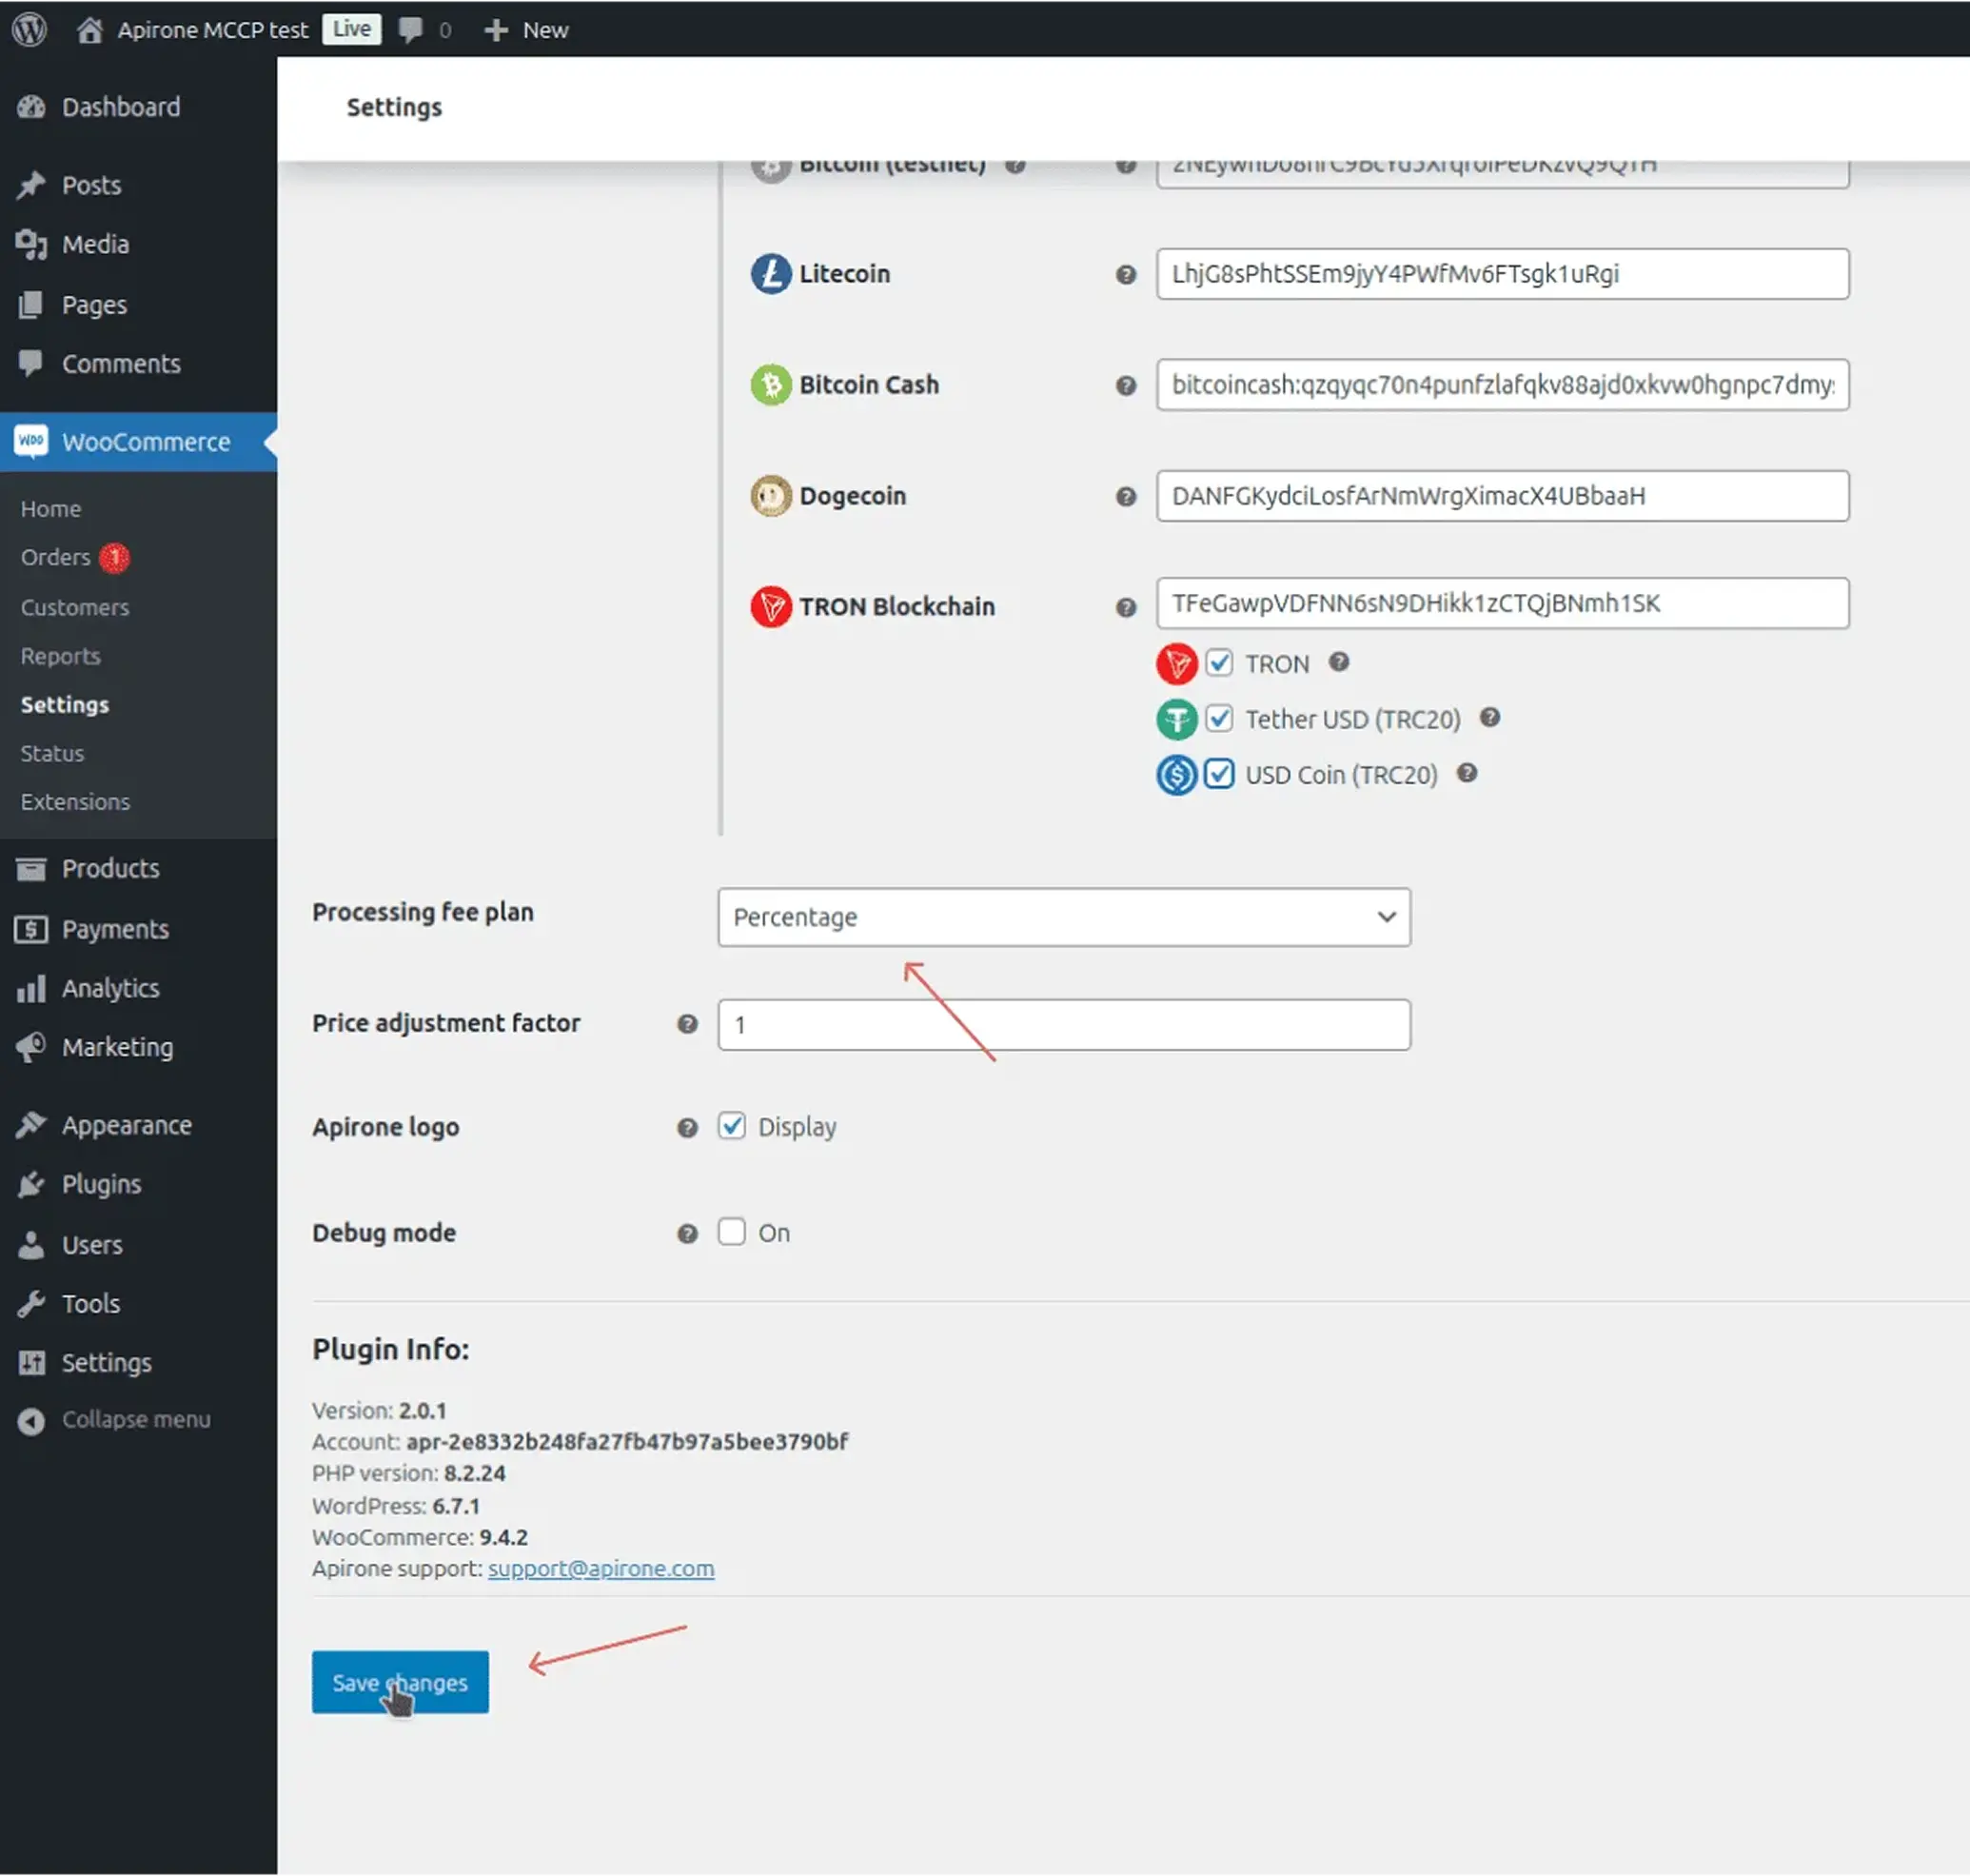Click the Litecoin help question icon
This screenshot has height=1876, width=1970.
pos(1126,275)
